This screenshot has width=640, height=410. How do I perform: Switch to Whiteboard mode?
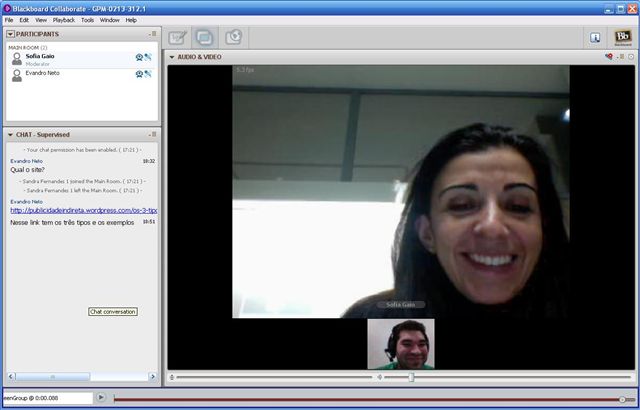click(x=178, y=38)
